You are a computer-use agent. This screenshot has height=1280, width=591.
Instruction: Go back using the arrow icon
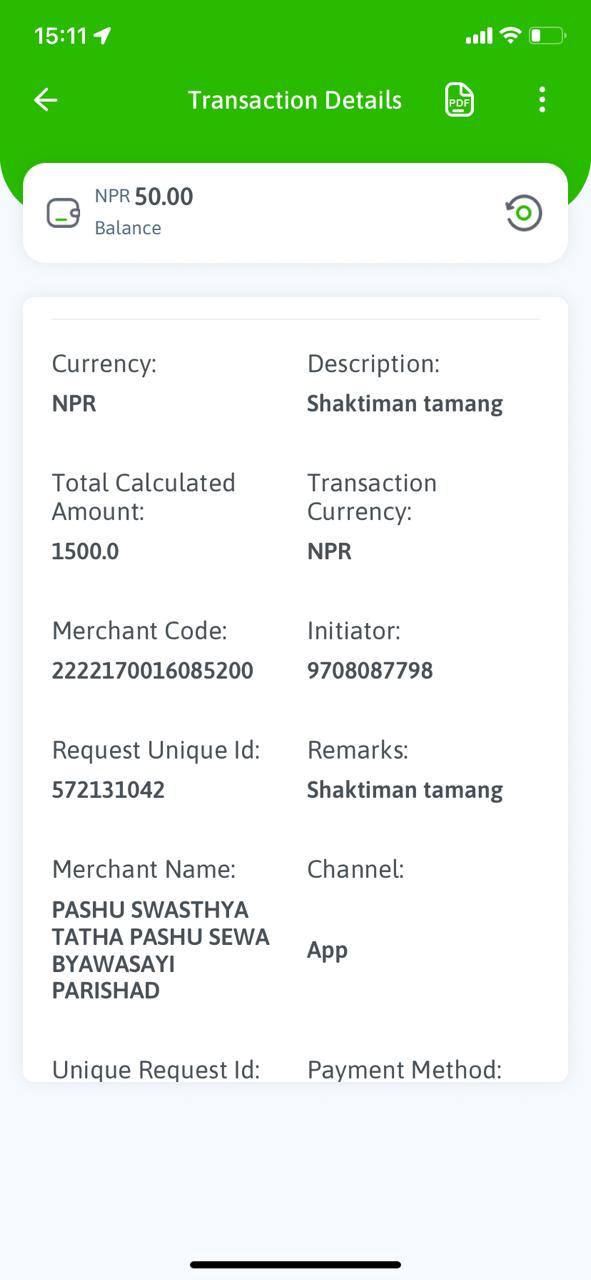[46, 100]
